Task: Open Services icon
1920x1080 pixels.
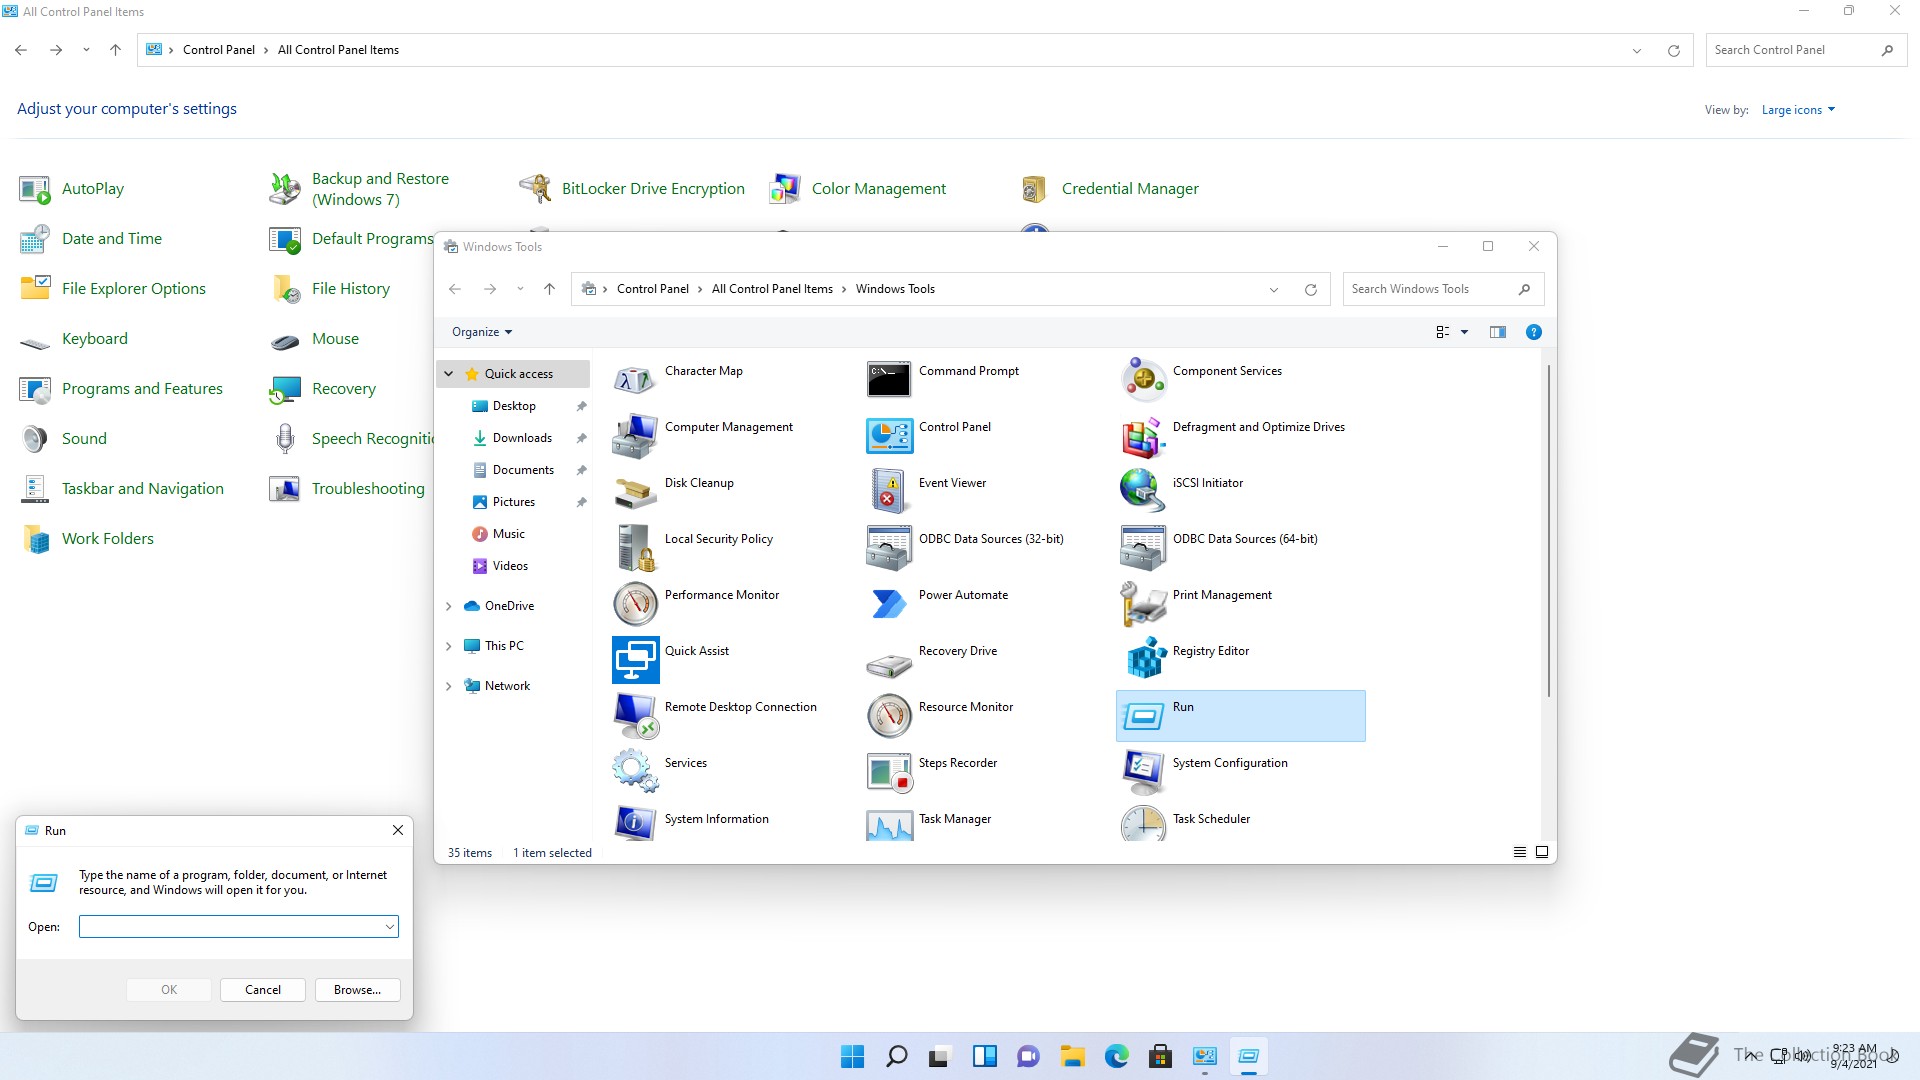Action: (635, 772)
